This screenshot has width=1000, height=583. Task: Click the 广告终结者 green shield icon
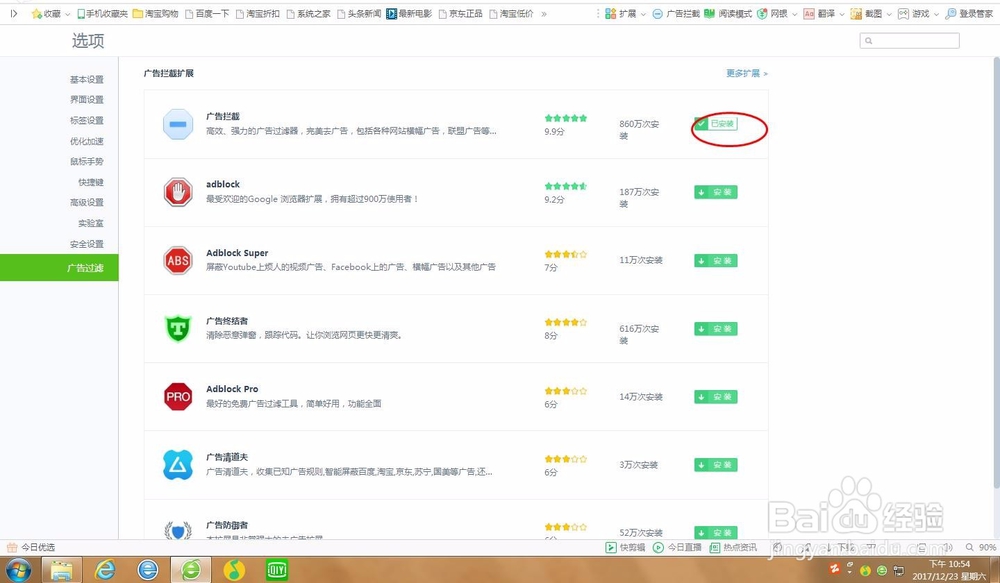tap(178, 328)
